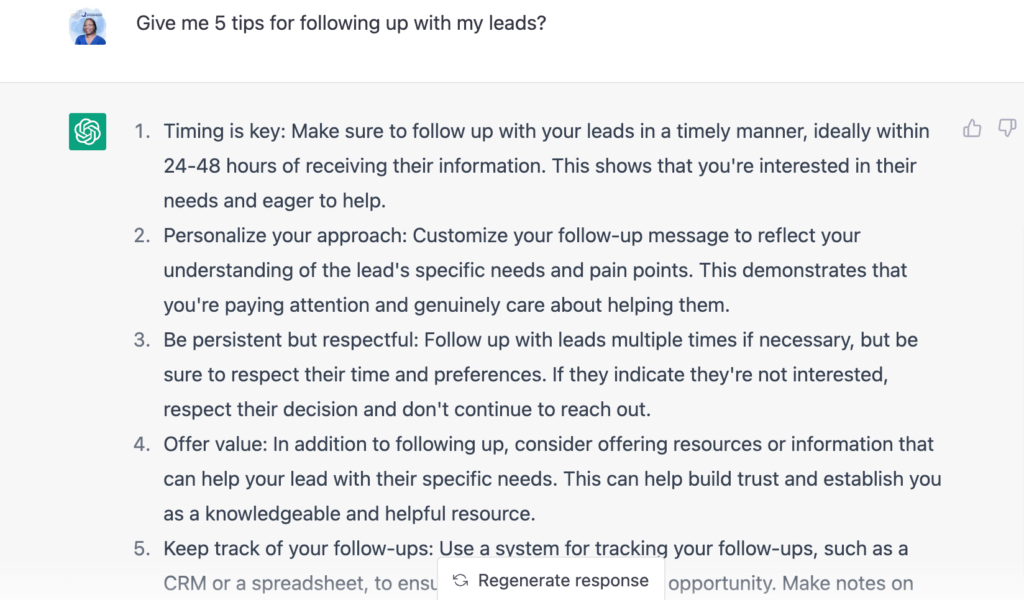Click the 'Be persistent but respectful' heading
1024x600 pixels.
tap(291, 340)
